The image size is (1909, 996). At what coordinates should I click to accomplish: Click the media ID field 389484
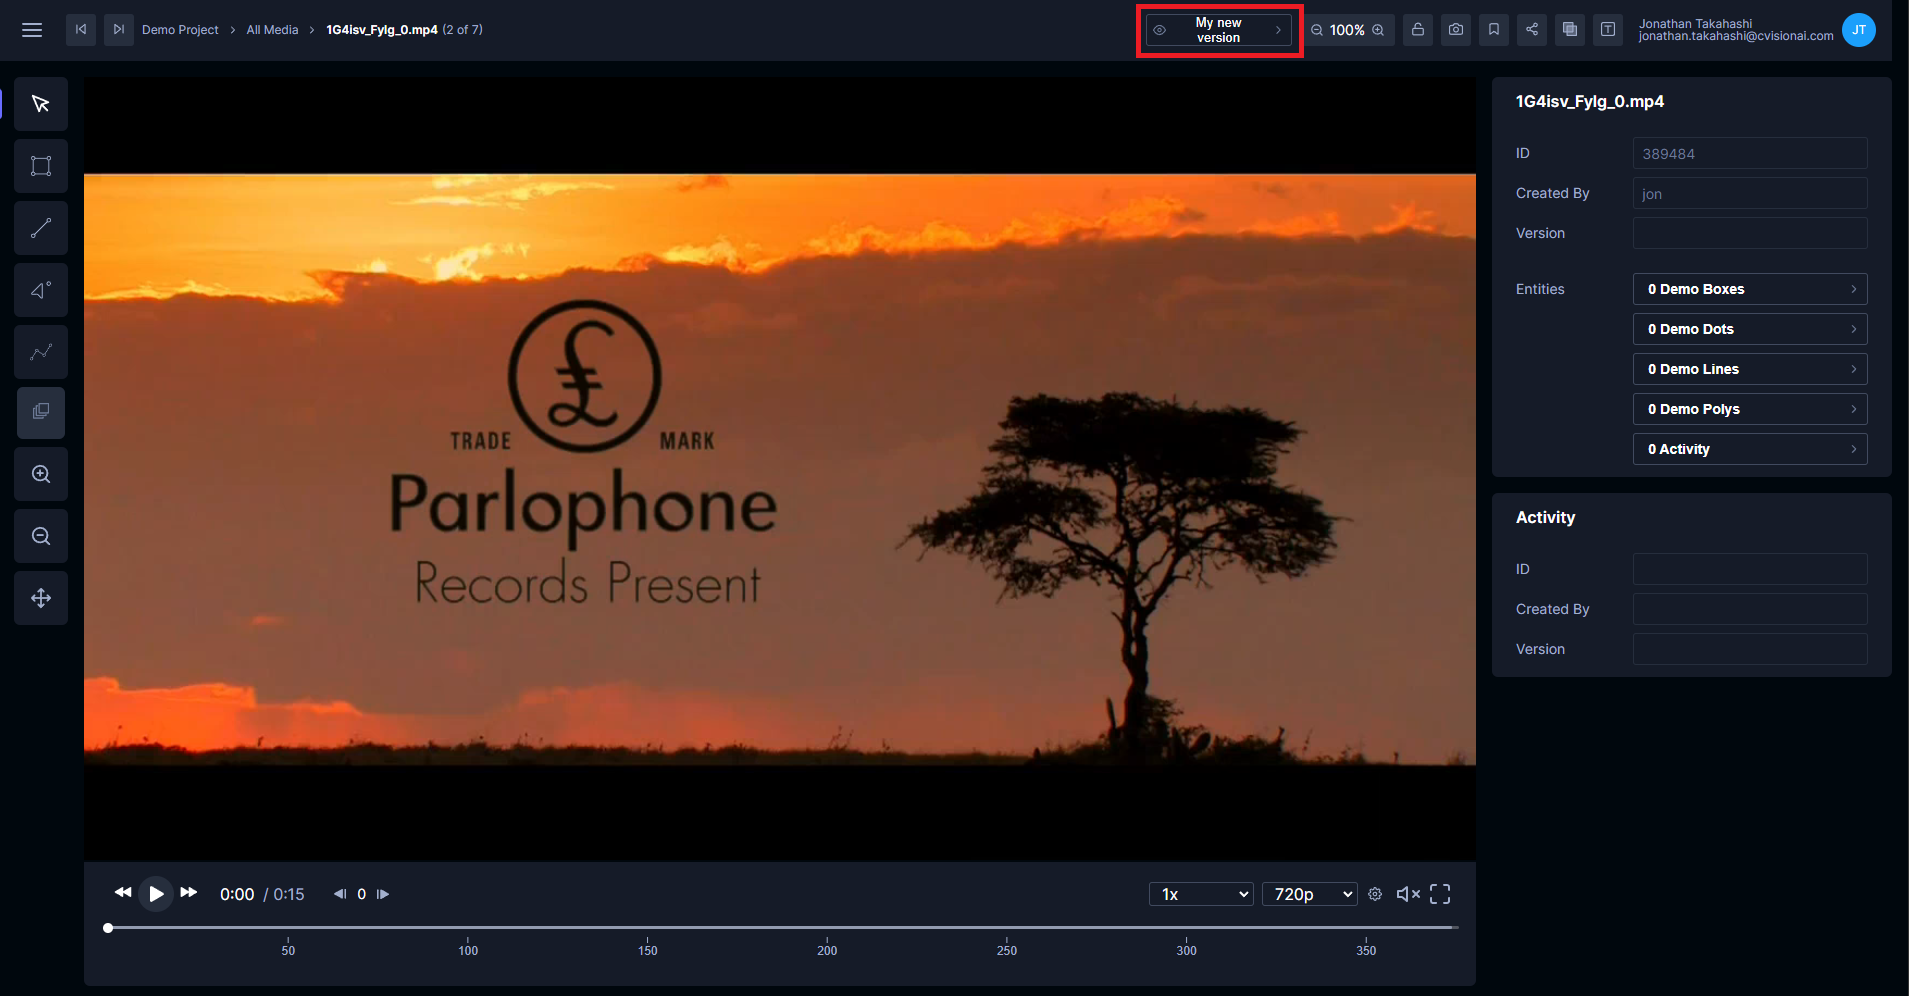(x=1750, y=153)
